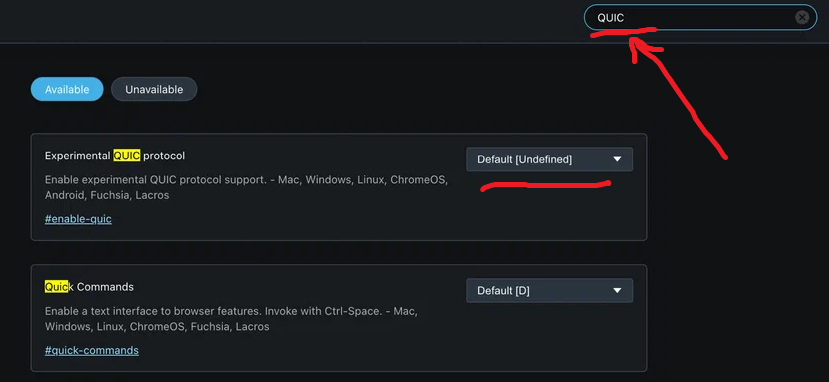Open the Default [D] dropdown
This screenshot has width=829, height=382.
pyautogui.click(x=549, y=291)
